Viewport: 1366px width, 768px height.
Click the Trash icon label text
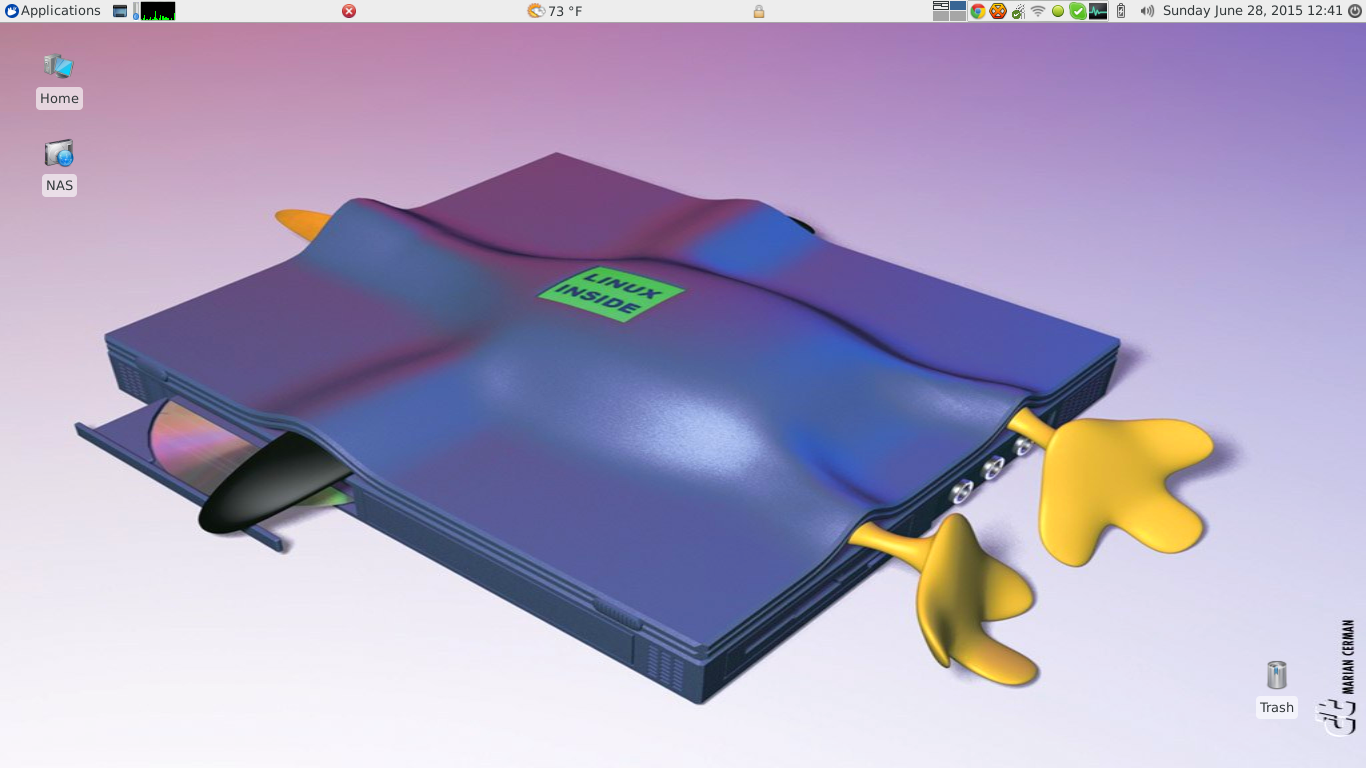(x=1277, y=707)
